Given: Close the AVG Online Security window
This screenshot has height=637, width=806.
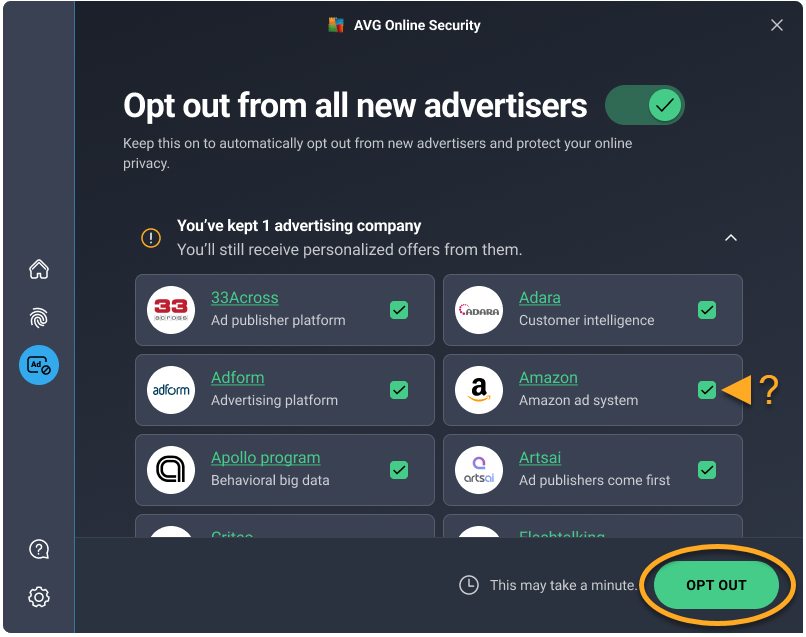Looking at the screenshot, I should tap(777, 25).
